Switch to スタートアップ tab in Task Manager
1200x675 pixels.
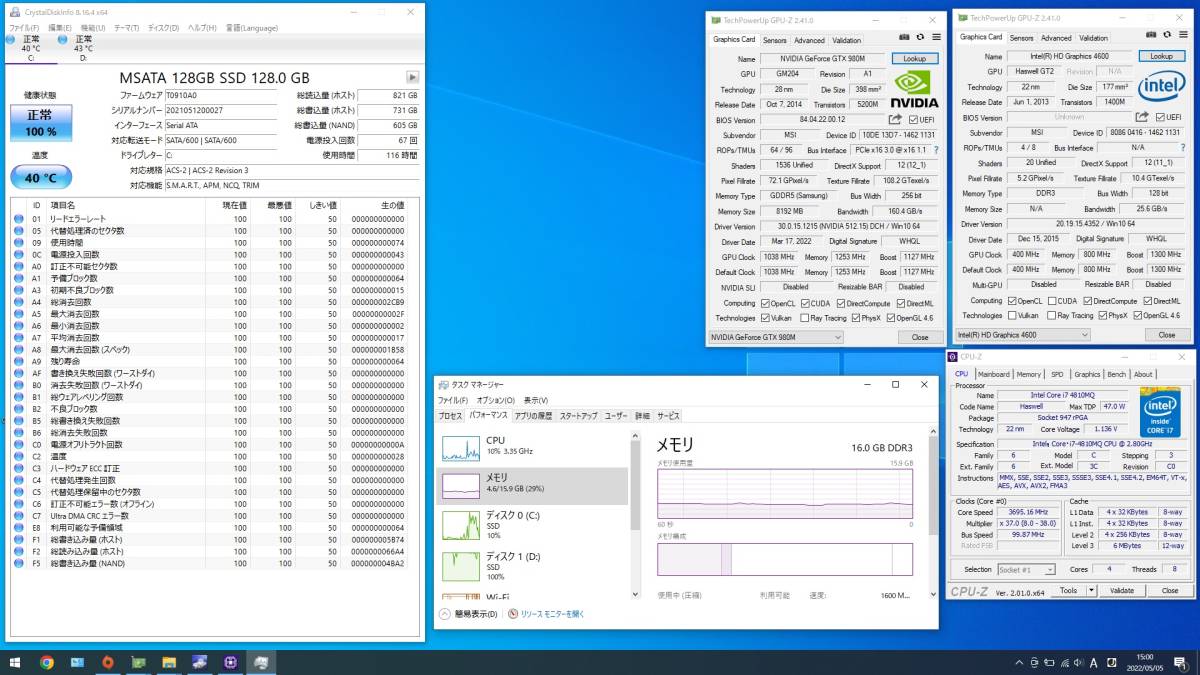[x=579, y=415]
